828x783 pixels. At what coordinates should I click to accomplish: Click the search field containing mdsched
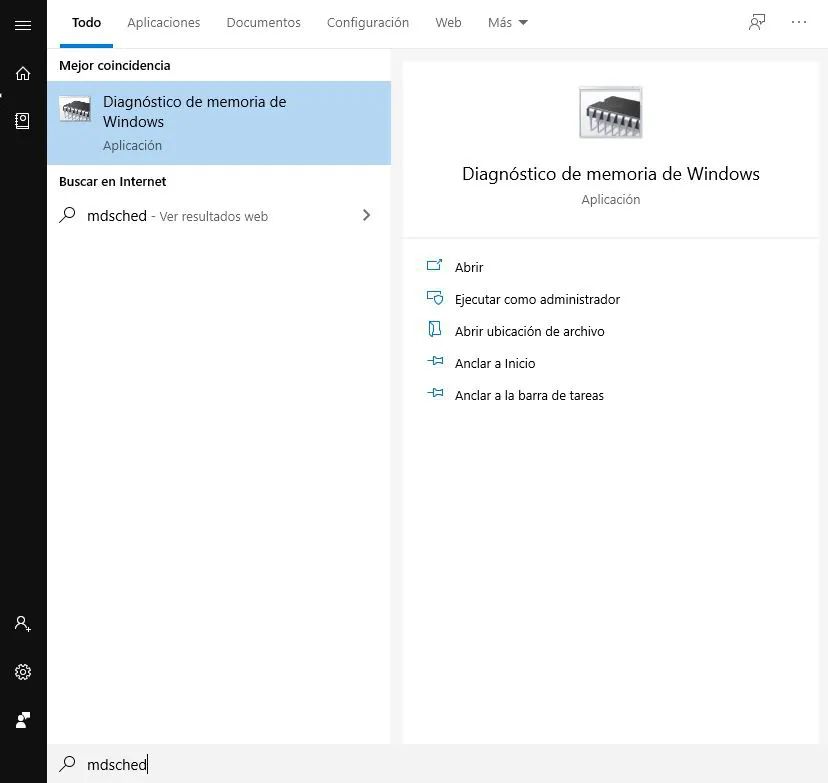pos(437,763)
